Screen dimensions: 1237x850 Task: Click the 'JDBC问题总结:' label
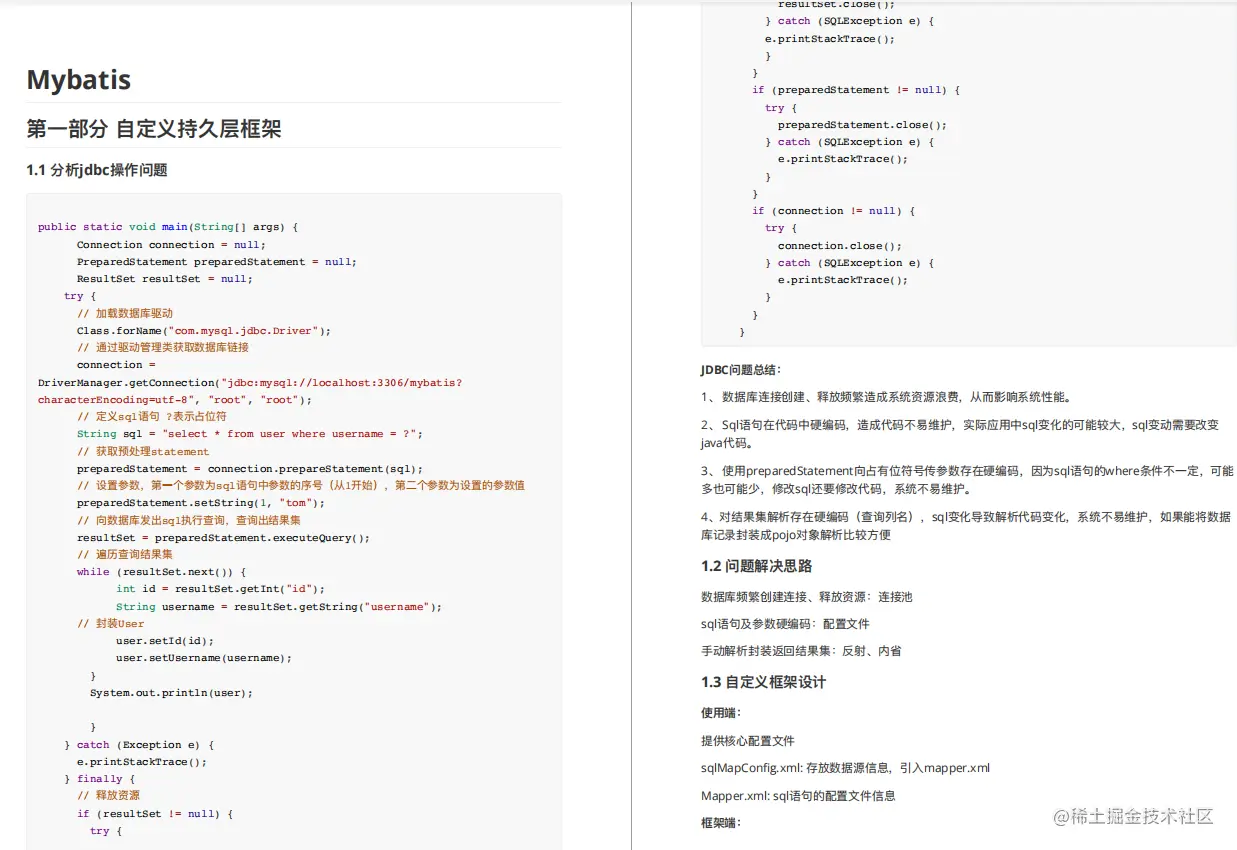coord(741,370)
